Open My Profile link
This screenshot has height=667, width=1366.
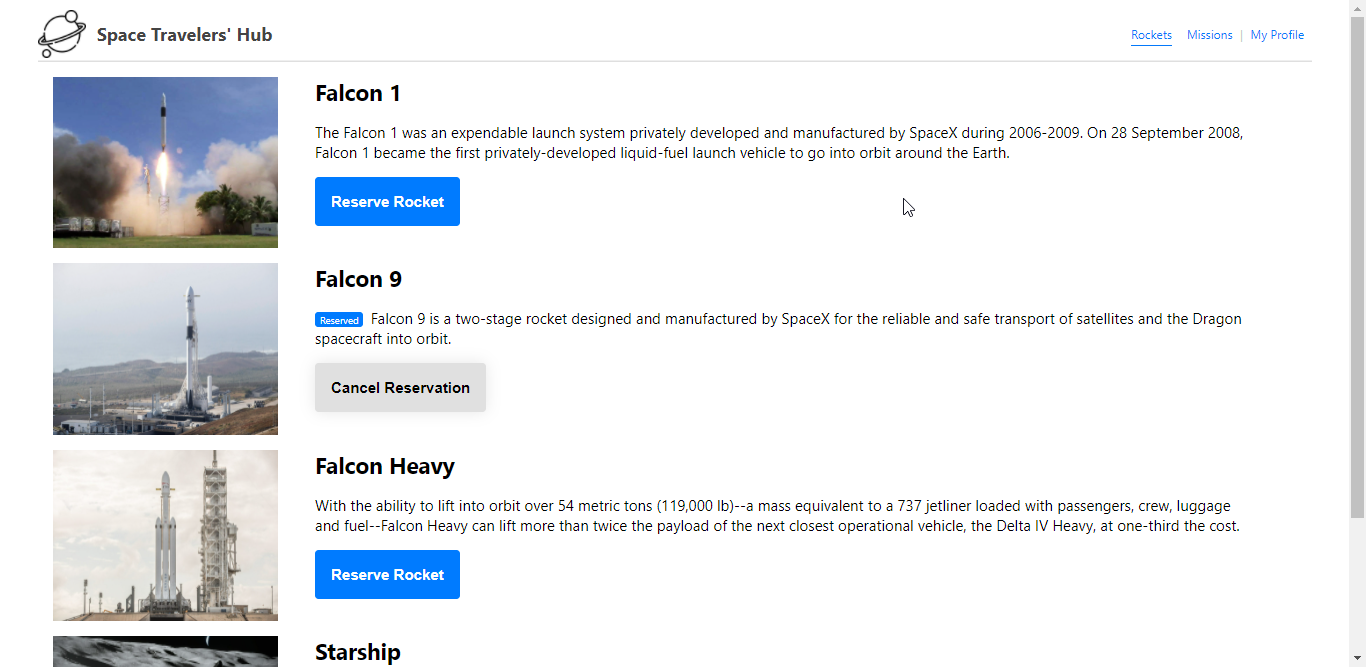pyautogui.click(x=1277, y=35)
